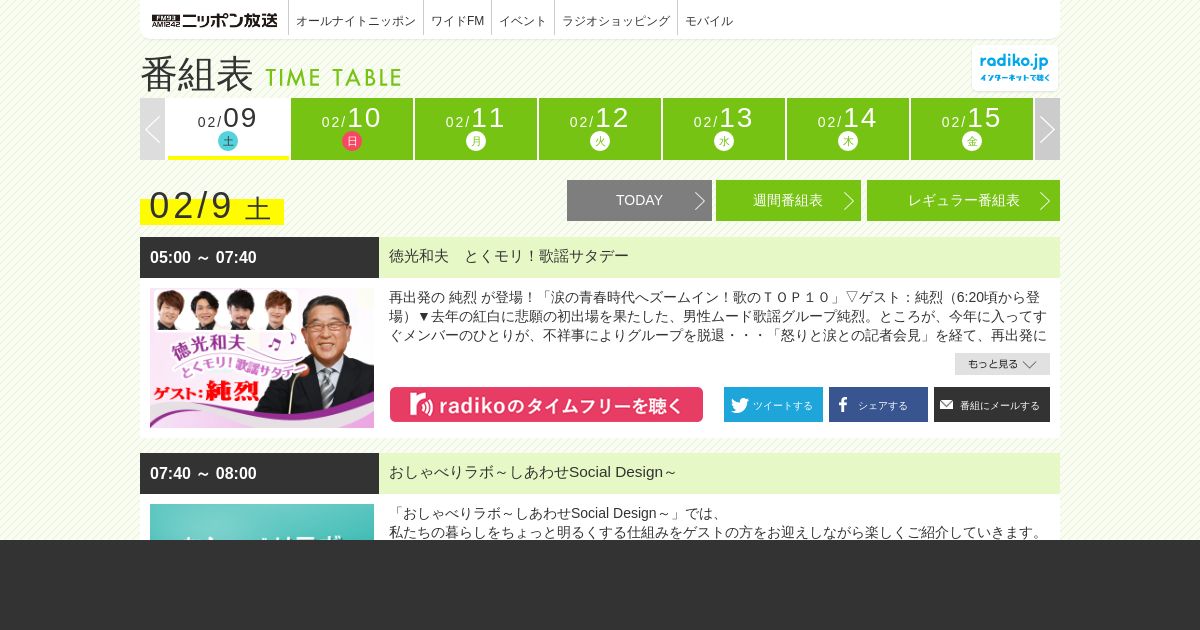Open ワイドFM menu item
1200x630 pixels.
pos(458,20)
